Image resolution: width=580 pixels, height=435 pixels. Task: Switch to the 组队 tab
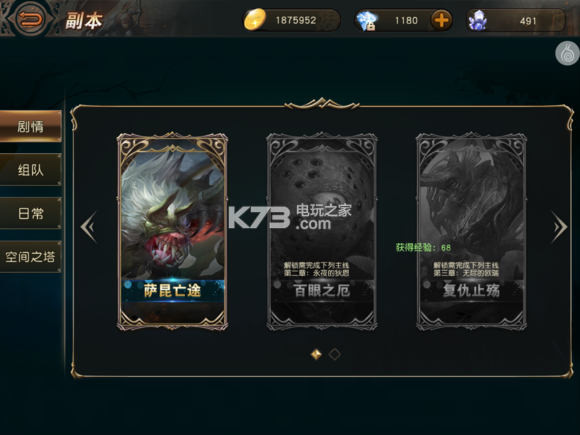pos(30,170)
